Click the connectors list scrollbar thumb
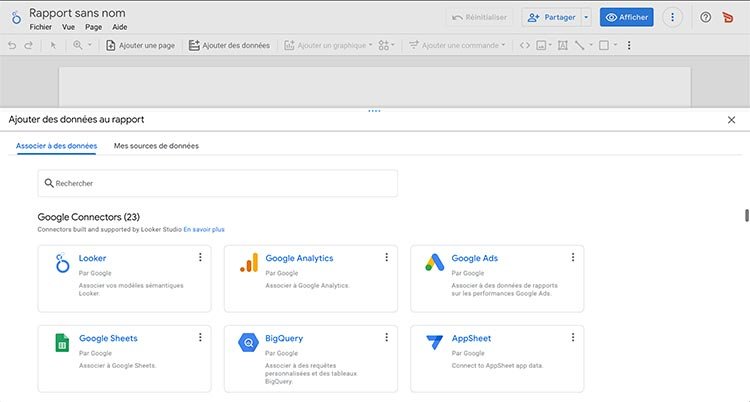 point(746,215)
